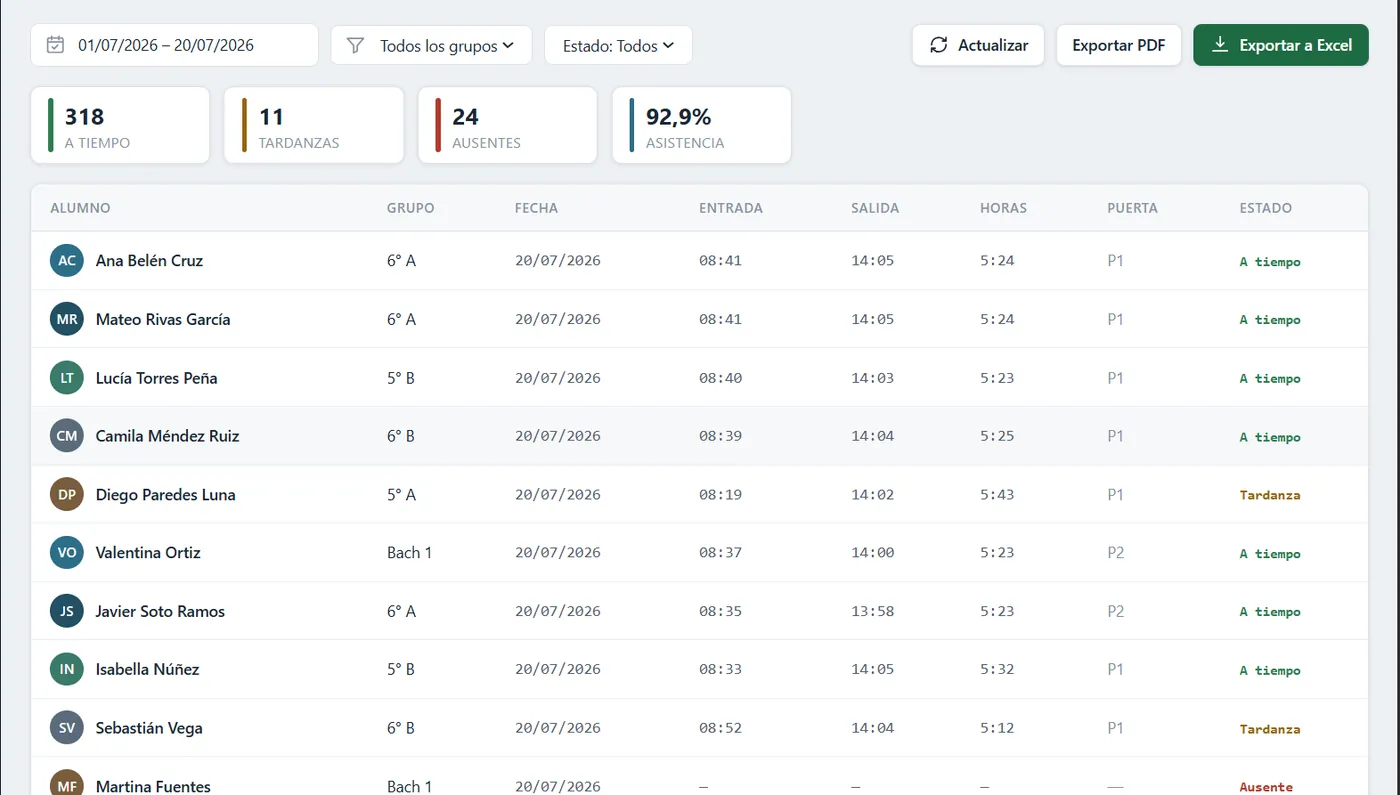Click the 92,9% Asistencia card
Viewport: 1400px width, 795px height.
(702, 125)
